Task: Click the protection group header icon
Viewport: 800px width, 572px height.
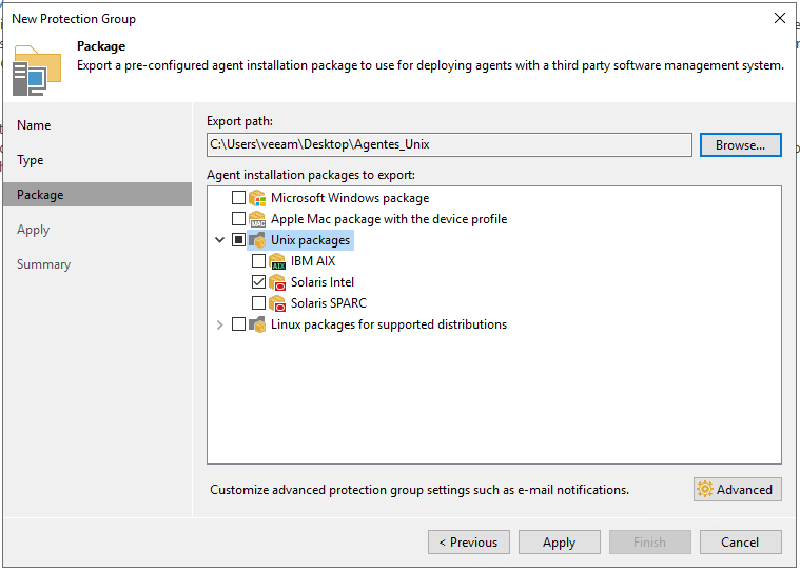Action: coord(37,70)
